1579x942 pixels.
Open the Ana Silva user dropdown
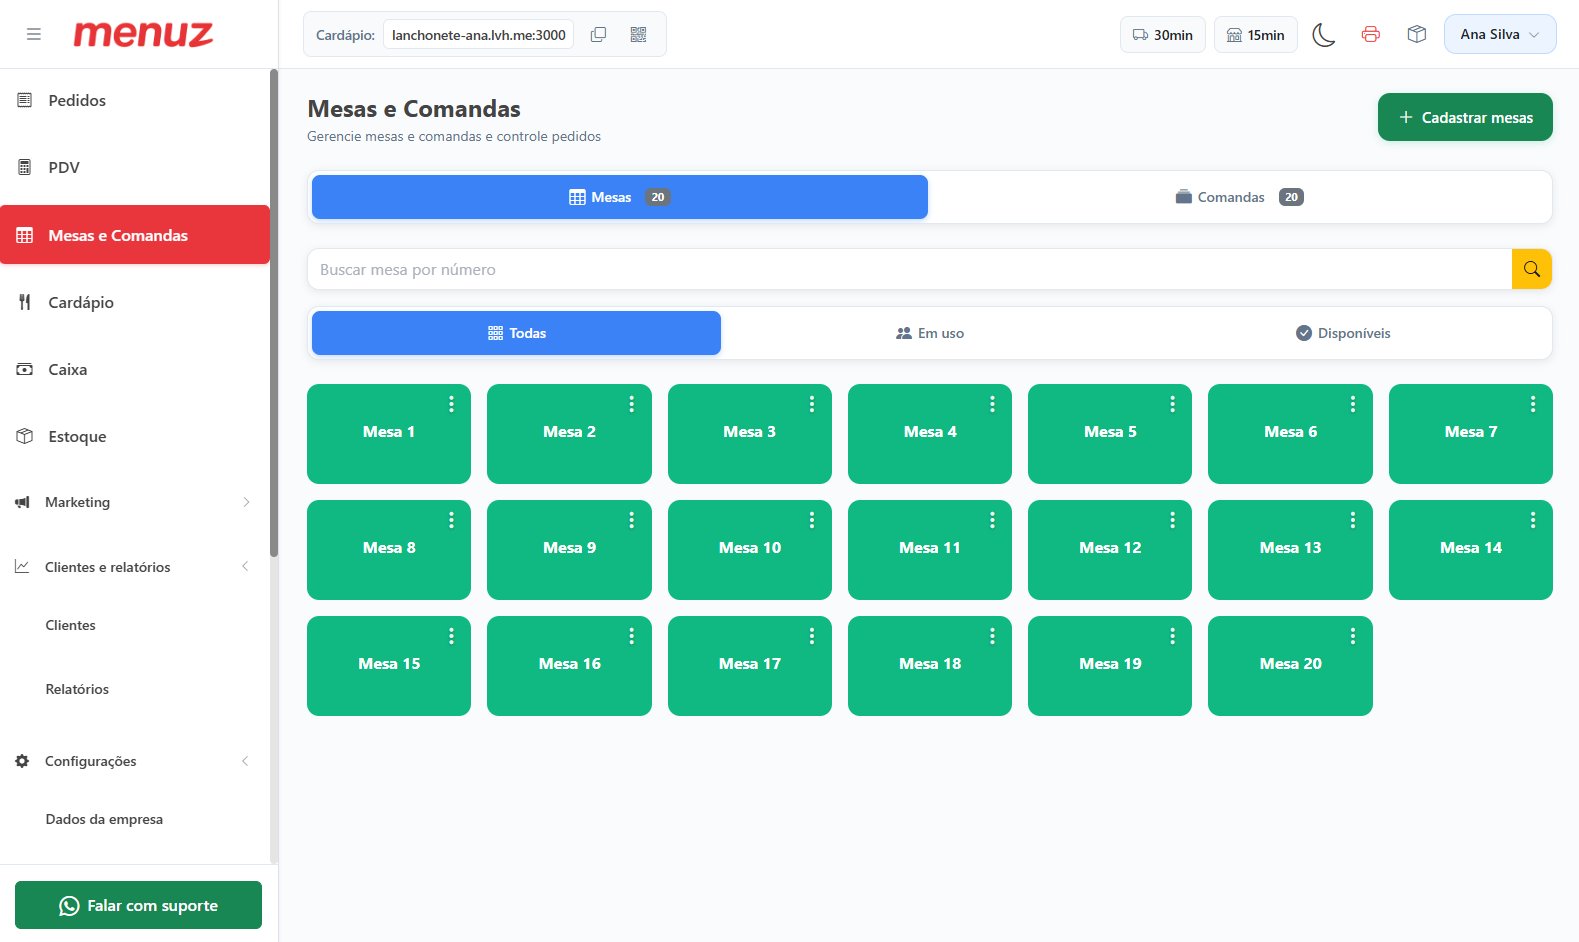(x=1500, y=34)
